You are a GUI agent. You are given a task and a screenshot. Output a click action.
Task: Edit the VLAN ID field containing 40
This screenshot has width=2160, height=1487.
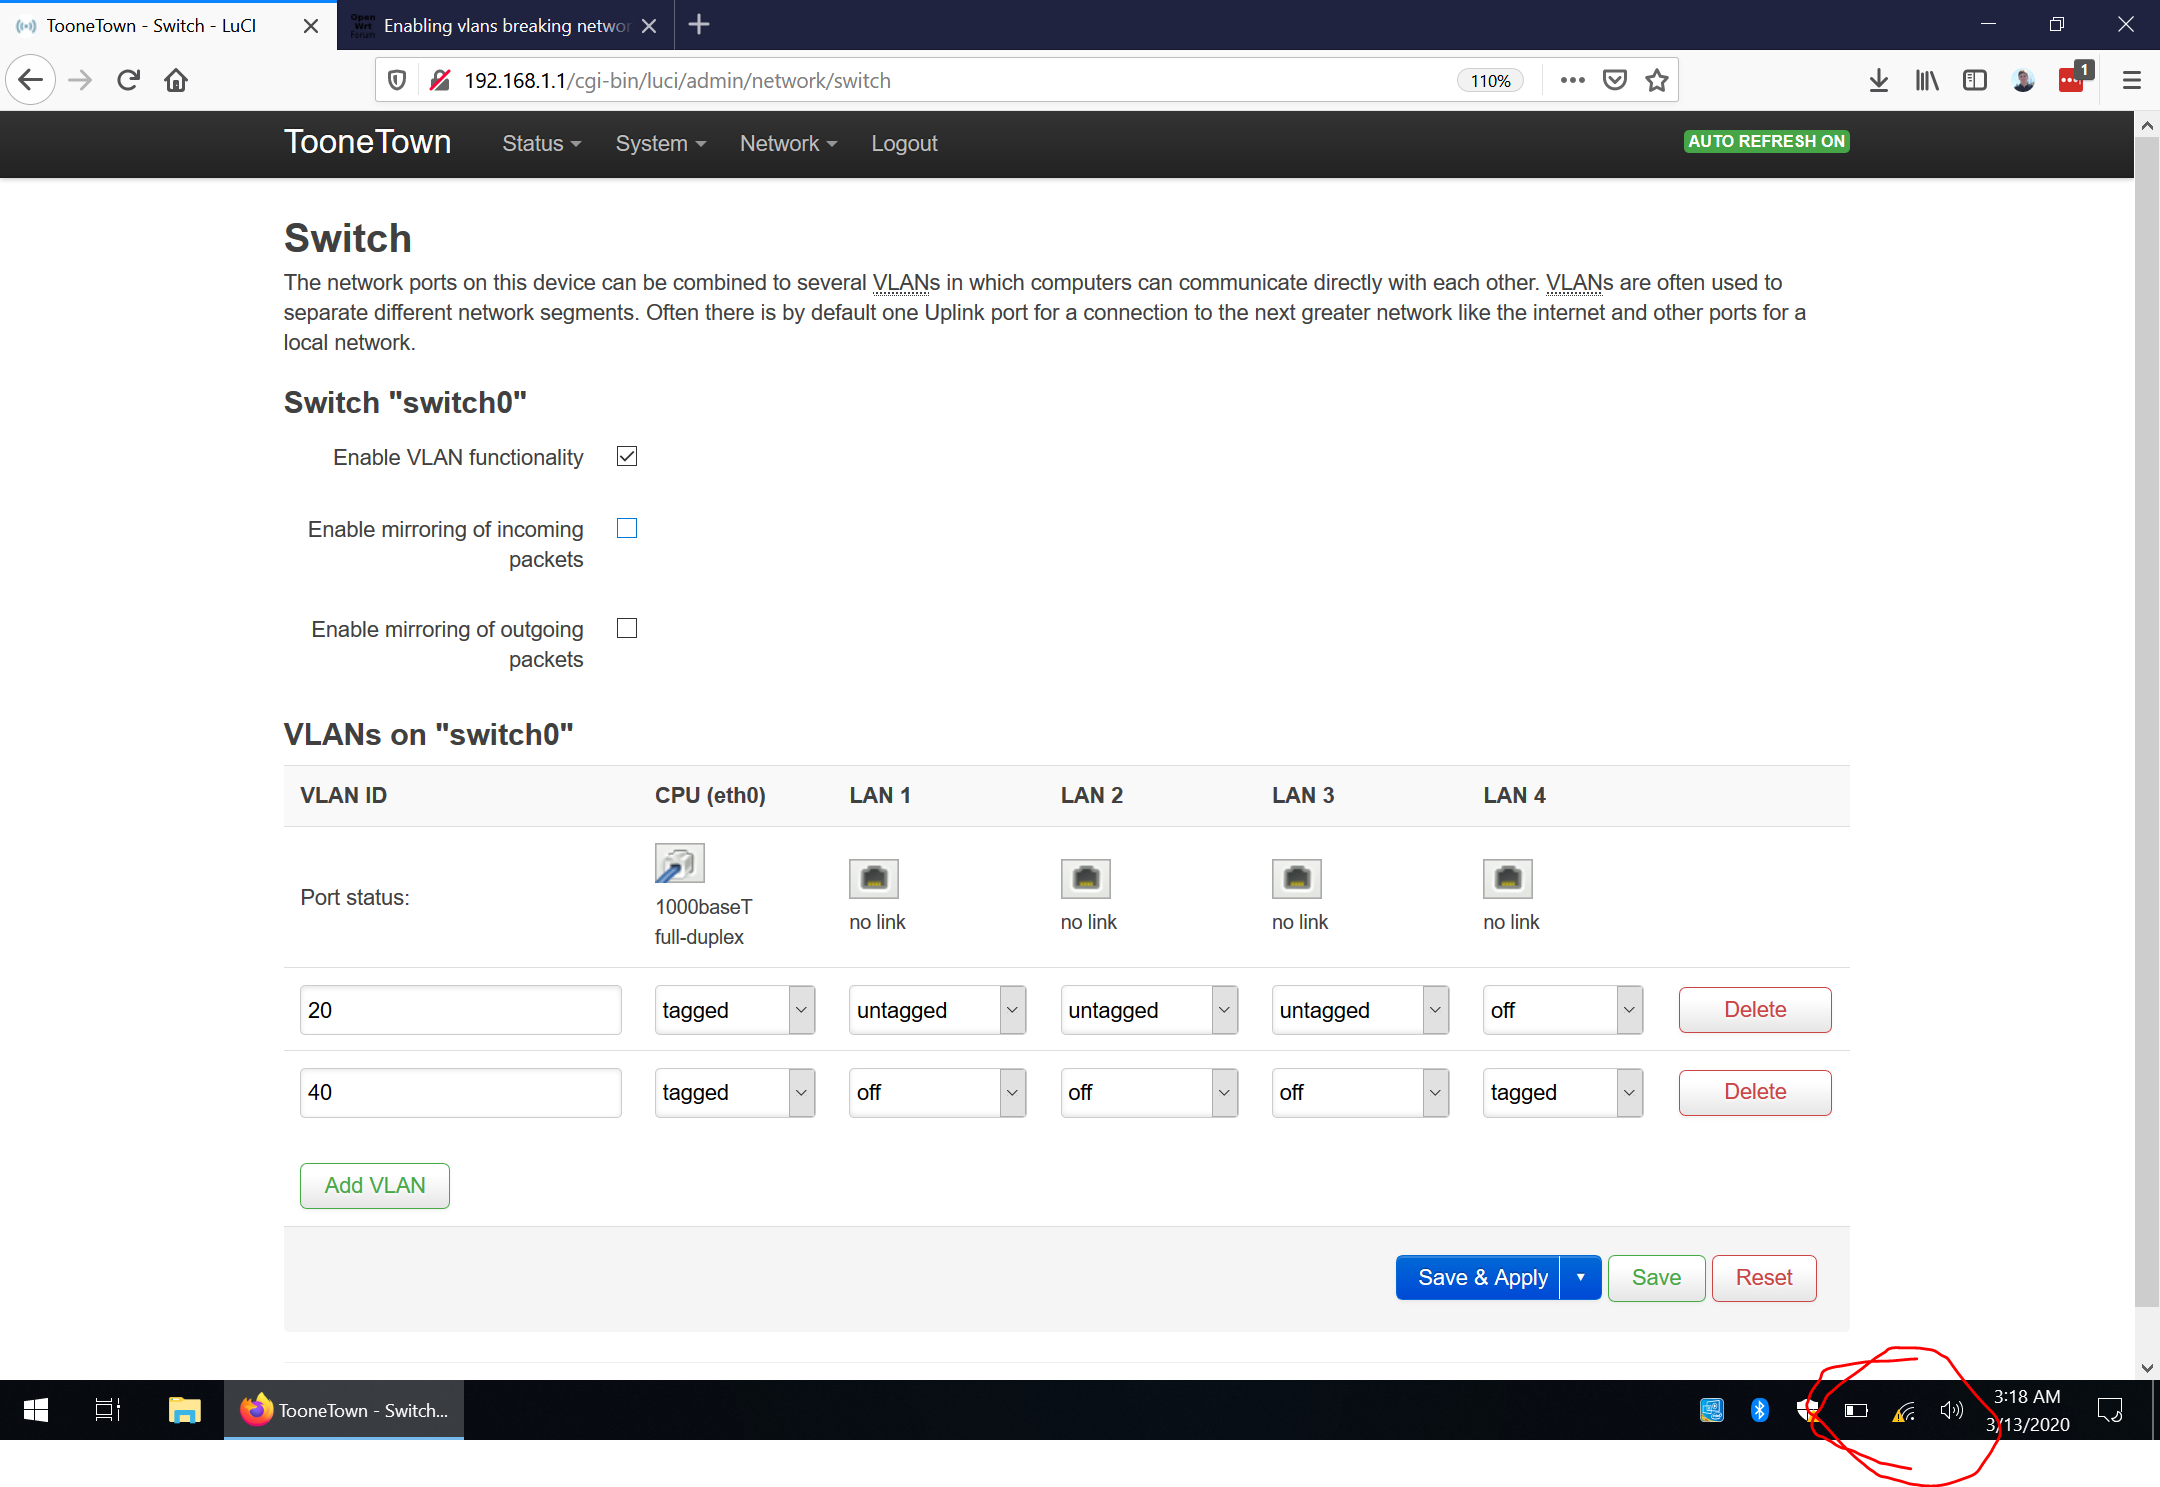point(460,1092)
